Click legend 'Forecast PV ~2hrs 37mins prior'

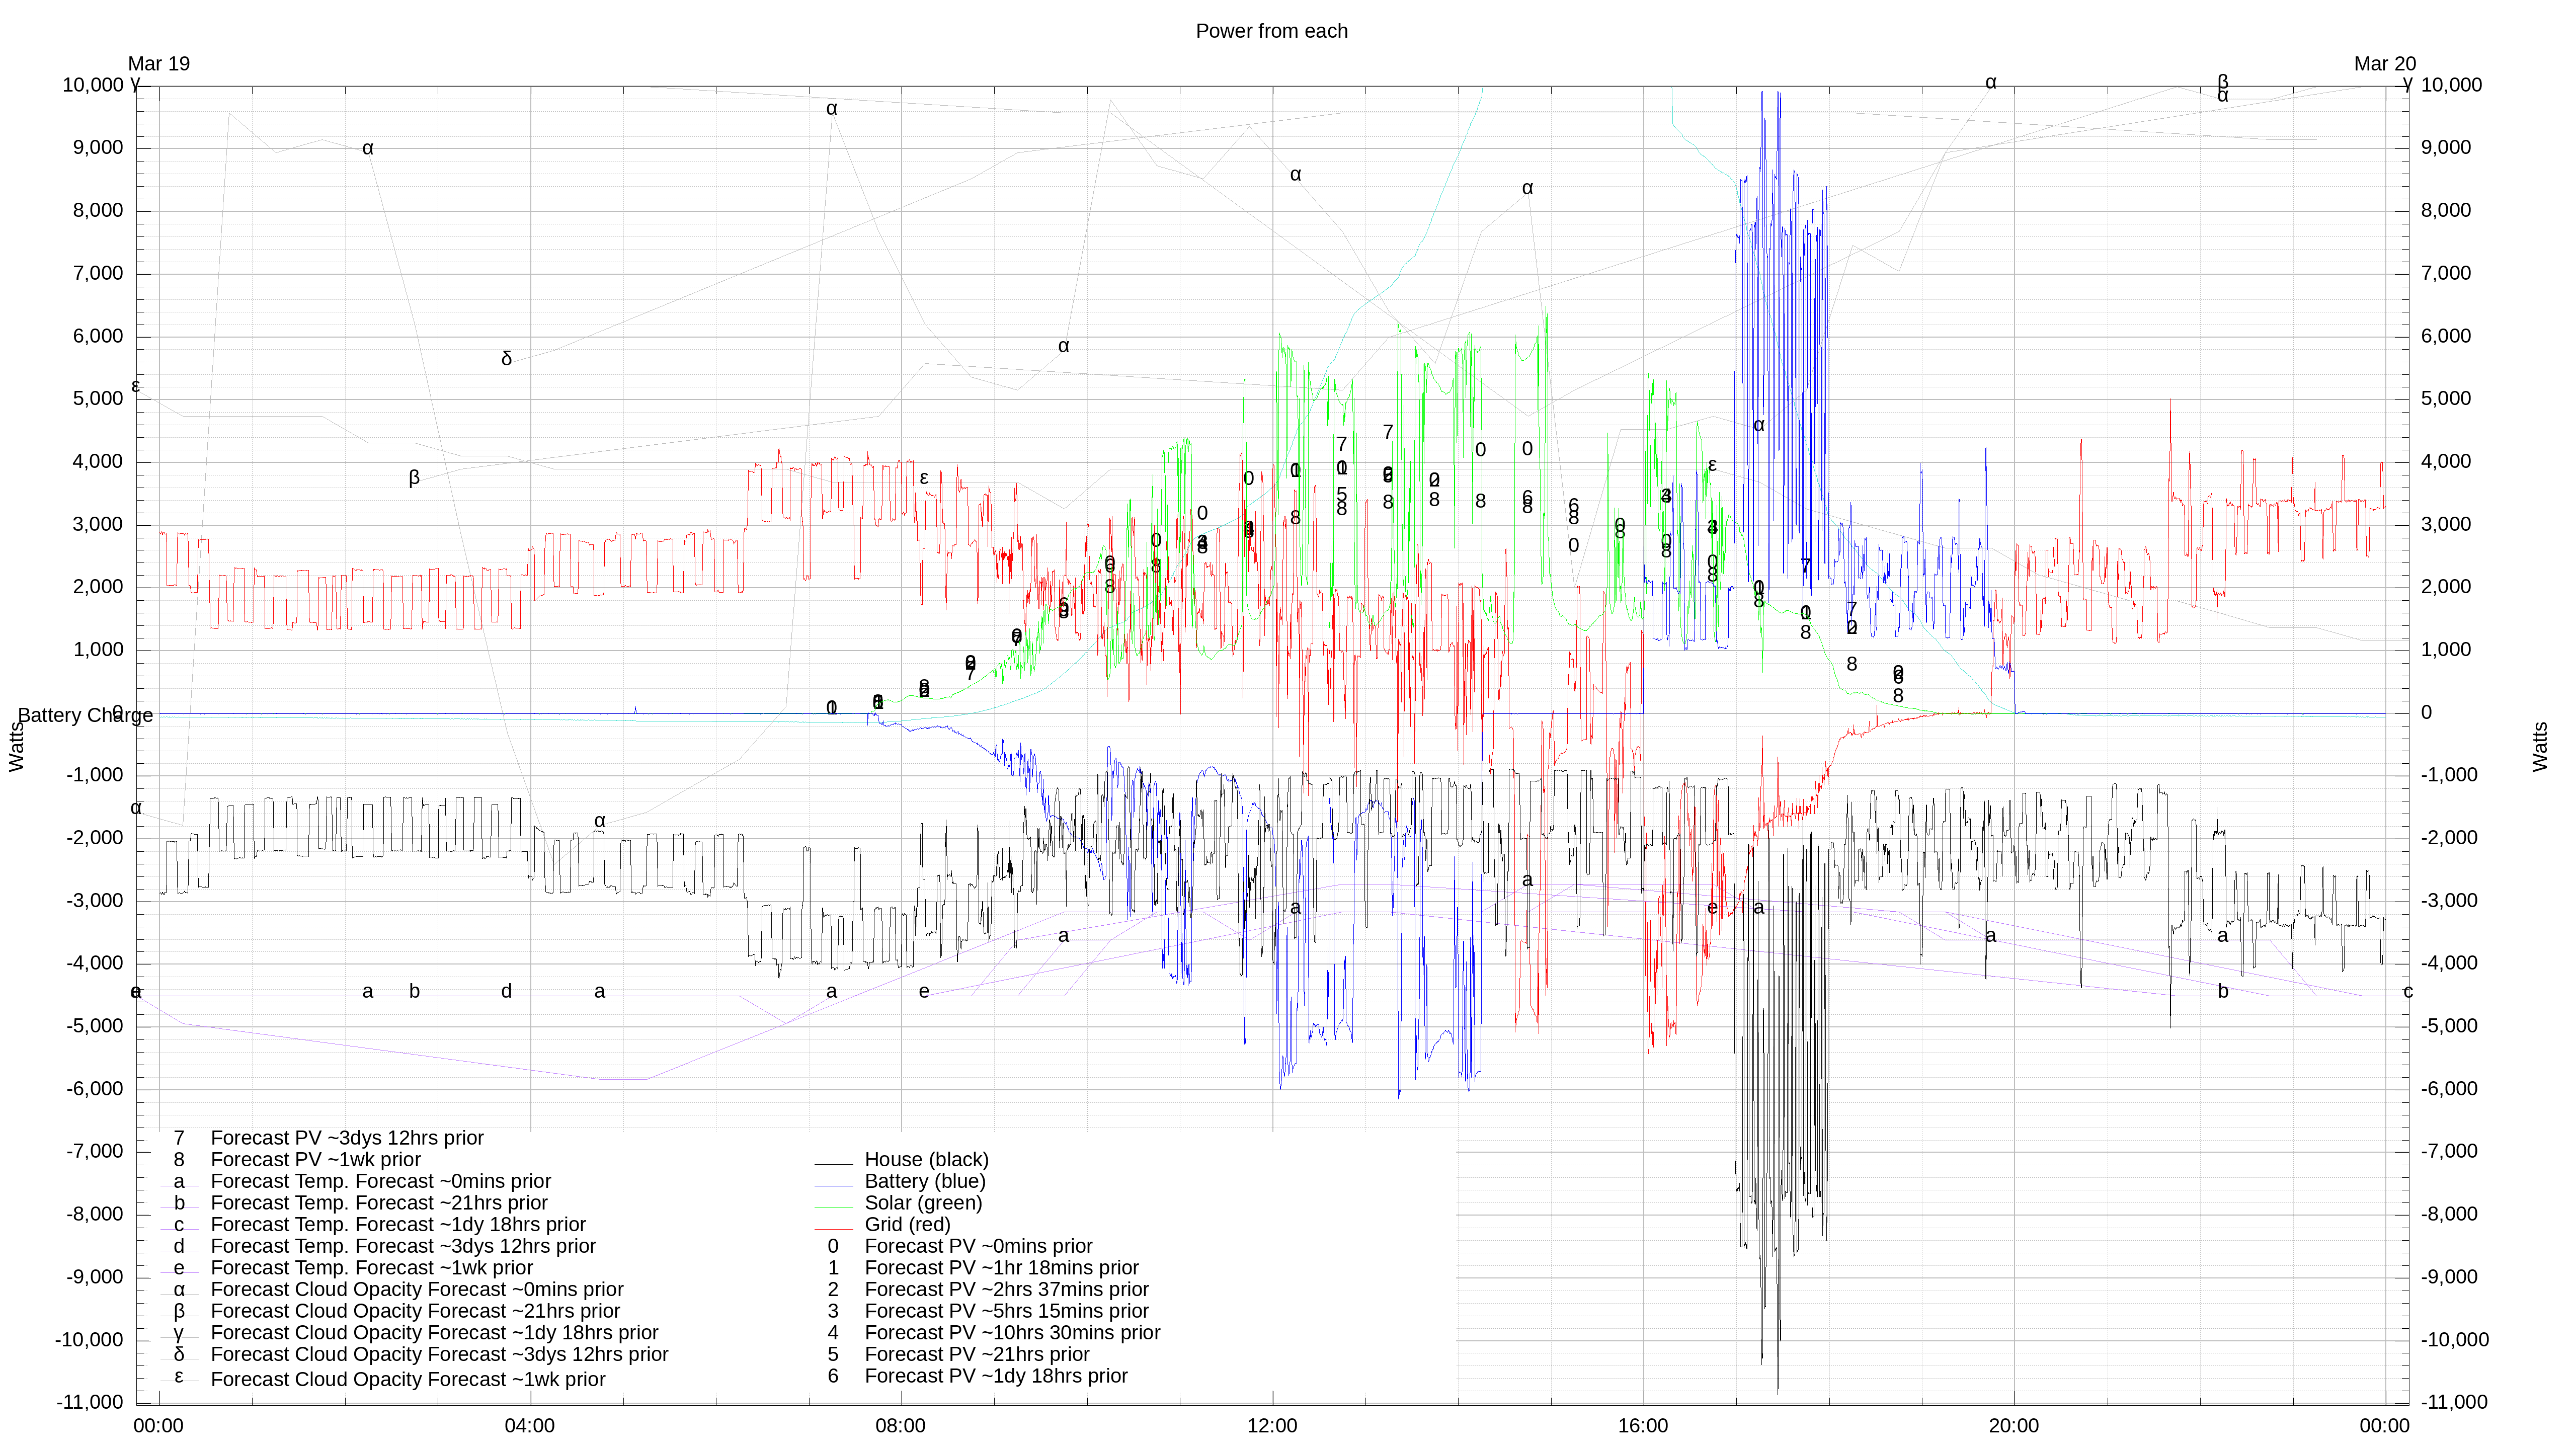coord(1006,1290)
